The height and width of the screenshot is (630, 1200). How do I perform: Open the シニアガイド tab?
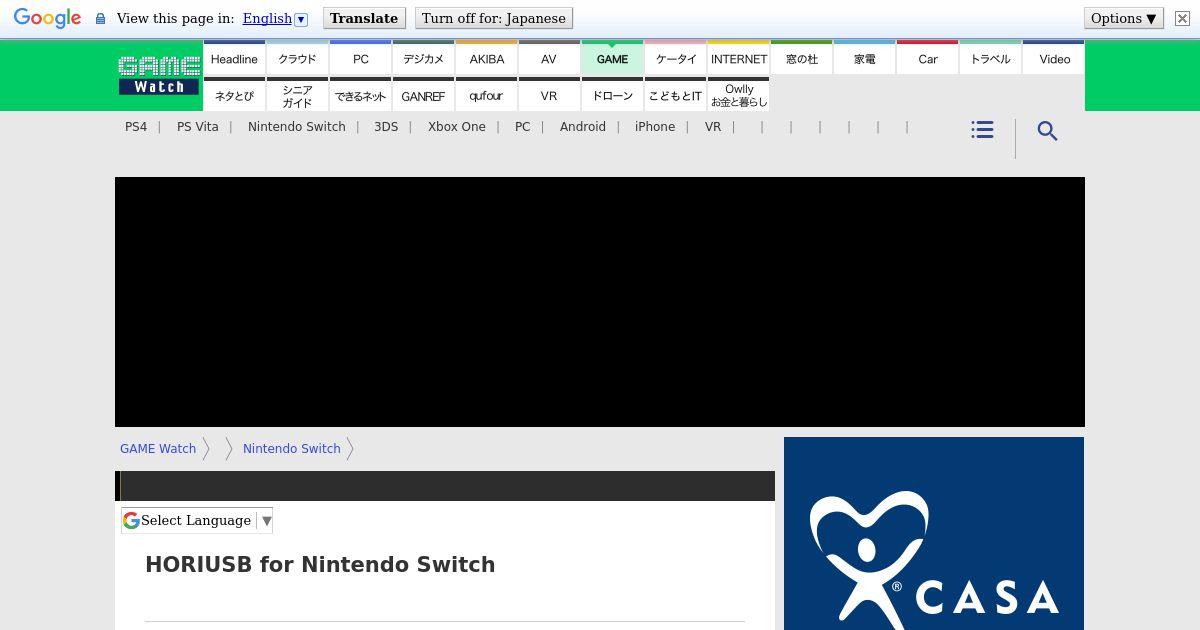pyautogui.click(x=297, y=95)
